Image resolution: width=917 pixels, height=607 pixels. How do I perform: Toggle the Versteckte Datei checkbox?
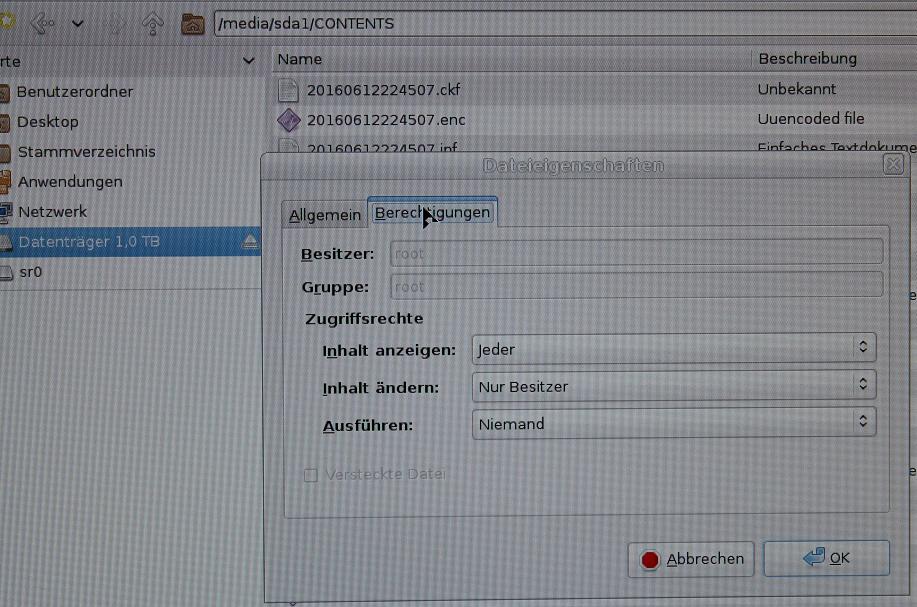(x=311, y=474)
